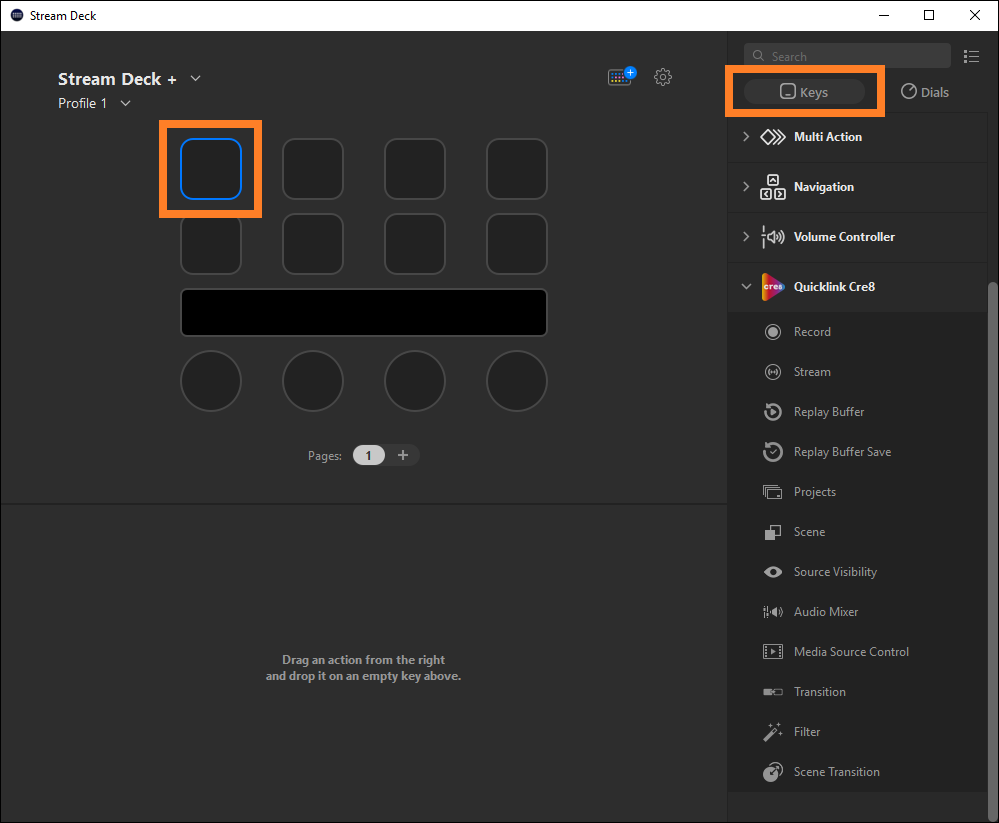Select the highlighted first key slot
The height and width of the screenshot is (823, 999).
pos(211,169)
